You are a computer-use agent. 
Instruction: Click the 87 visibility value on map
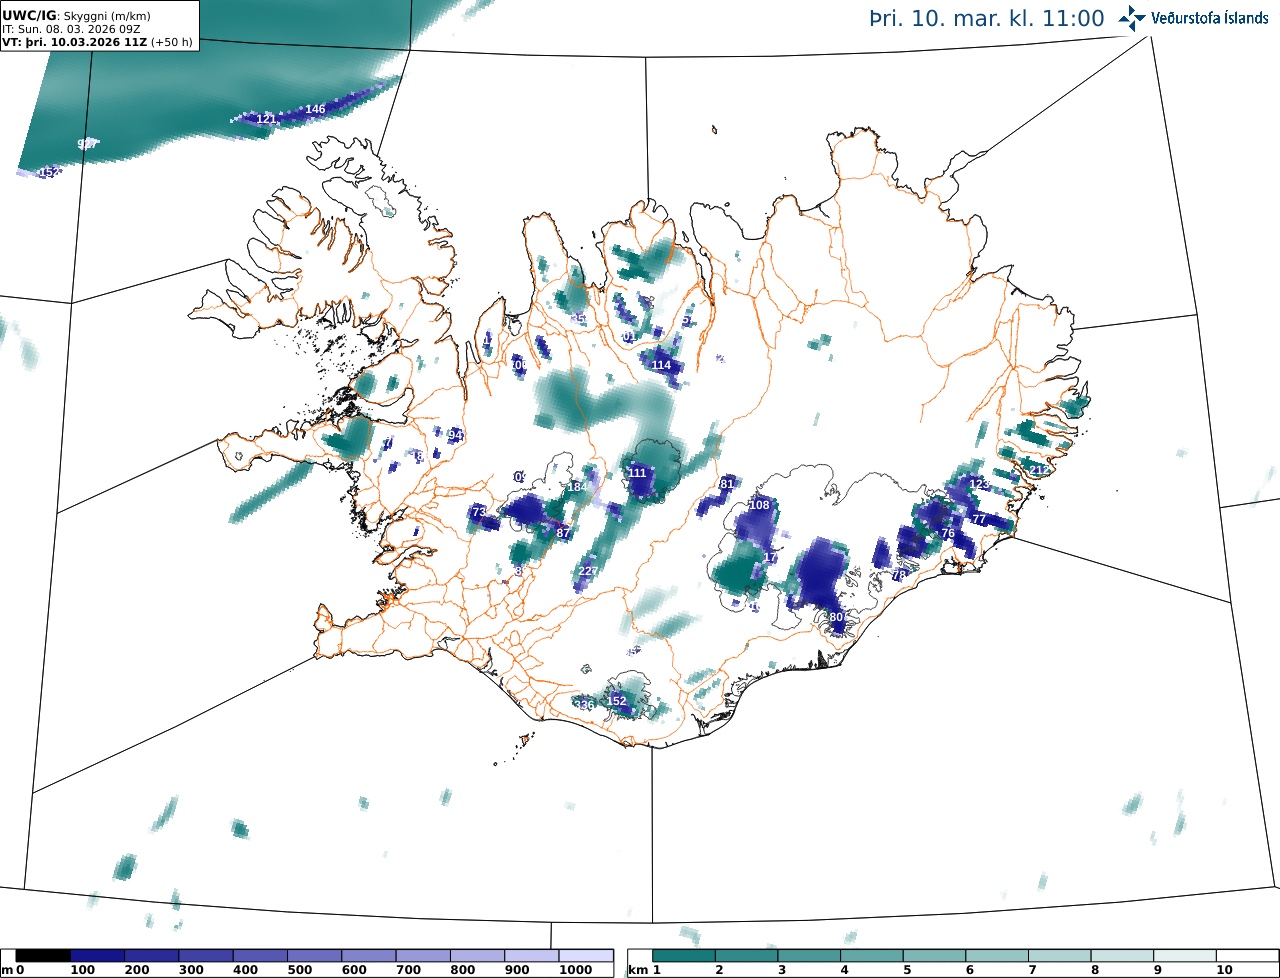pos(563,533)
